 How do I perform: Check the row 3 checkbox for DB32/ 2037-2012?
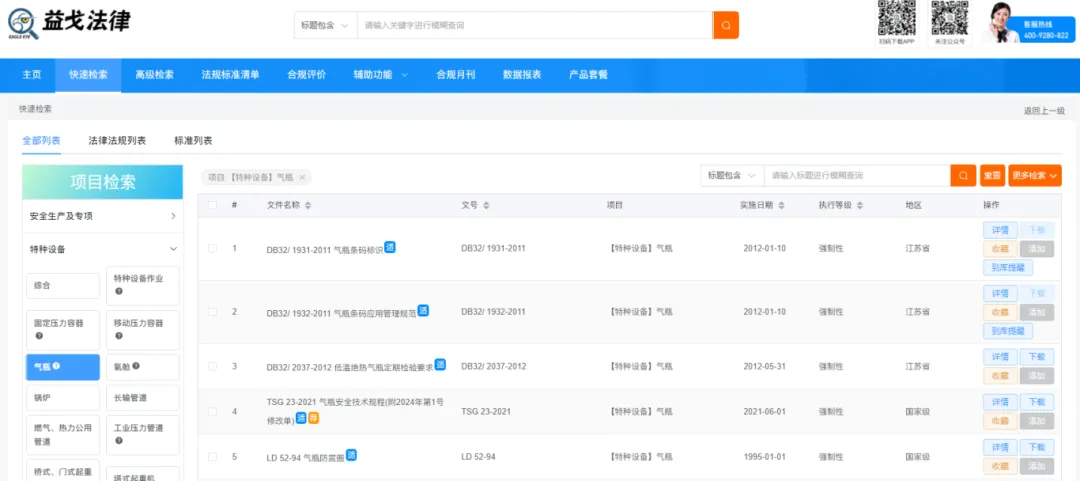point(212,366)
